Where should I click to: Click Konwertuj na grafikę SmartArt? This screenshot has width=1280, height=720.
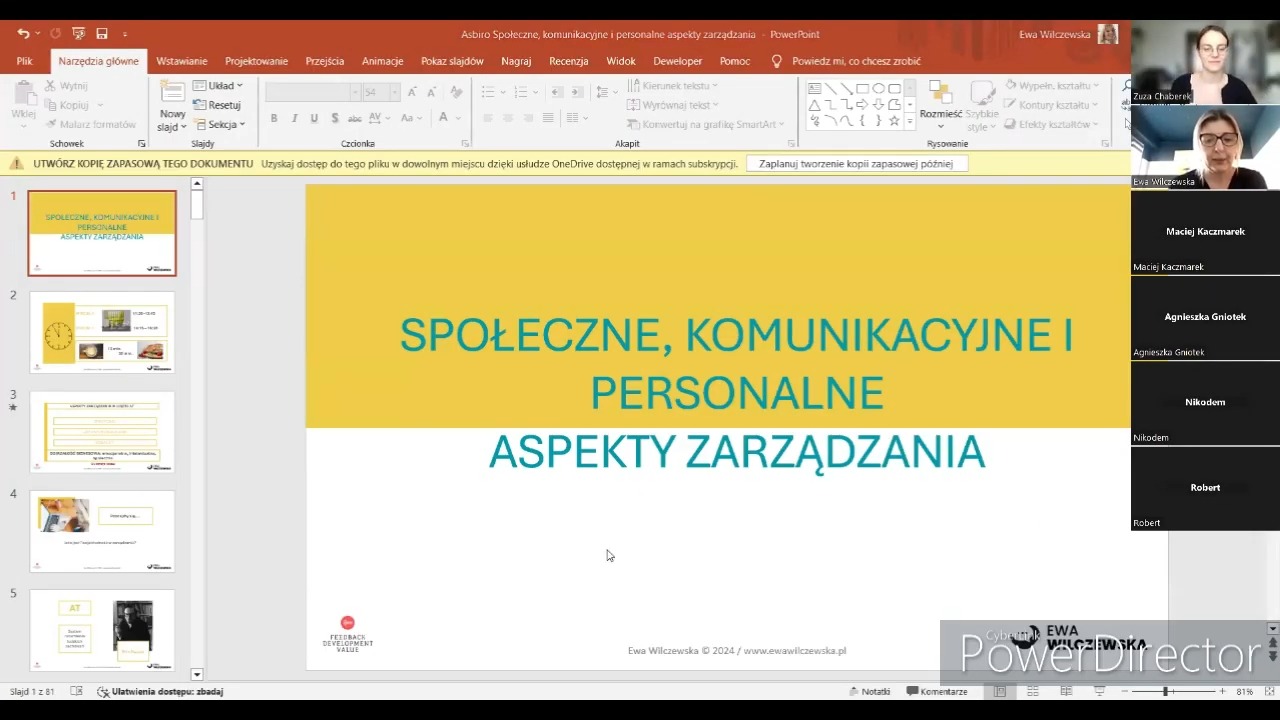pyautogui.click(x=706, y=125)
